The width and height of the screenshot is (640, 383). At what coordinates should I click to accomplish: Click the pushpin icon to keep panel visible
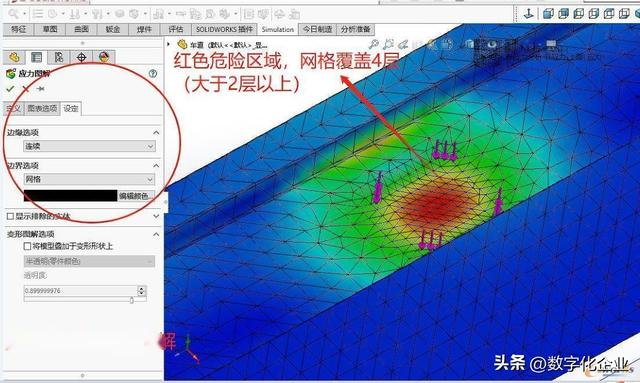point(40,89)
